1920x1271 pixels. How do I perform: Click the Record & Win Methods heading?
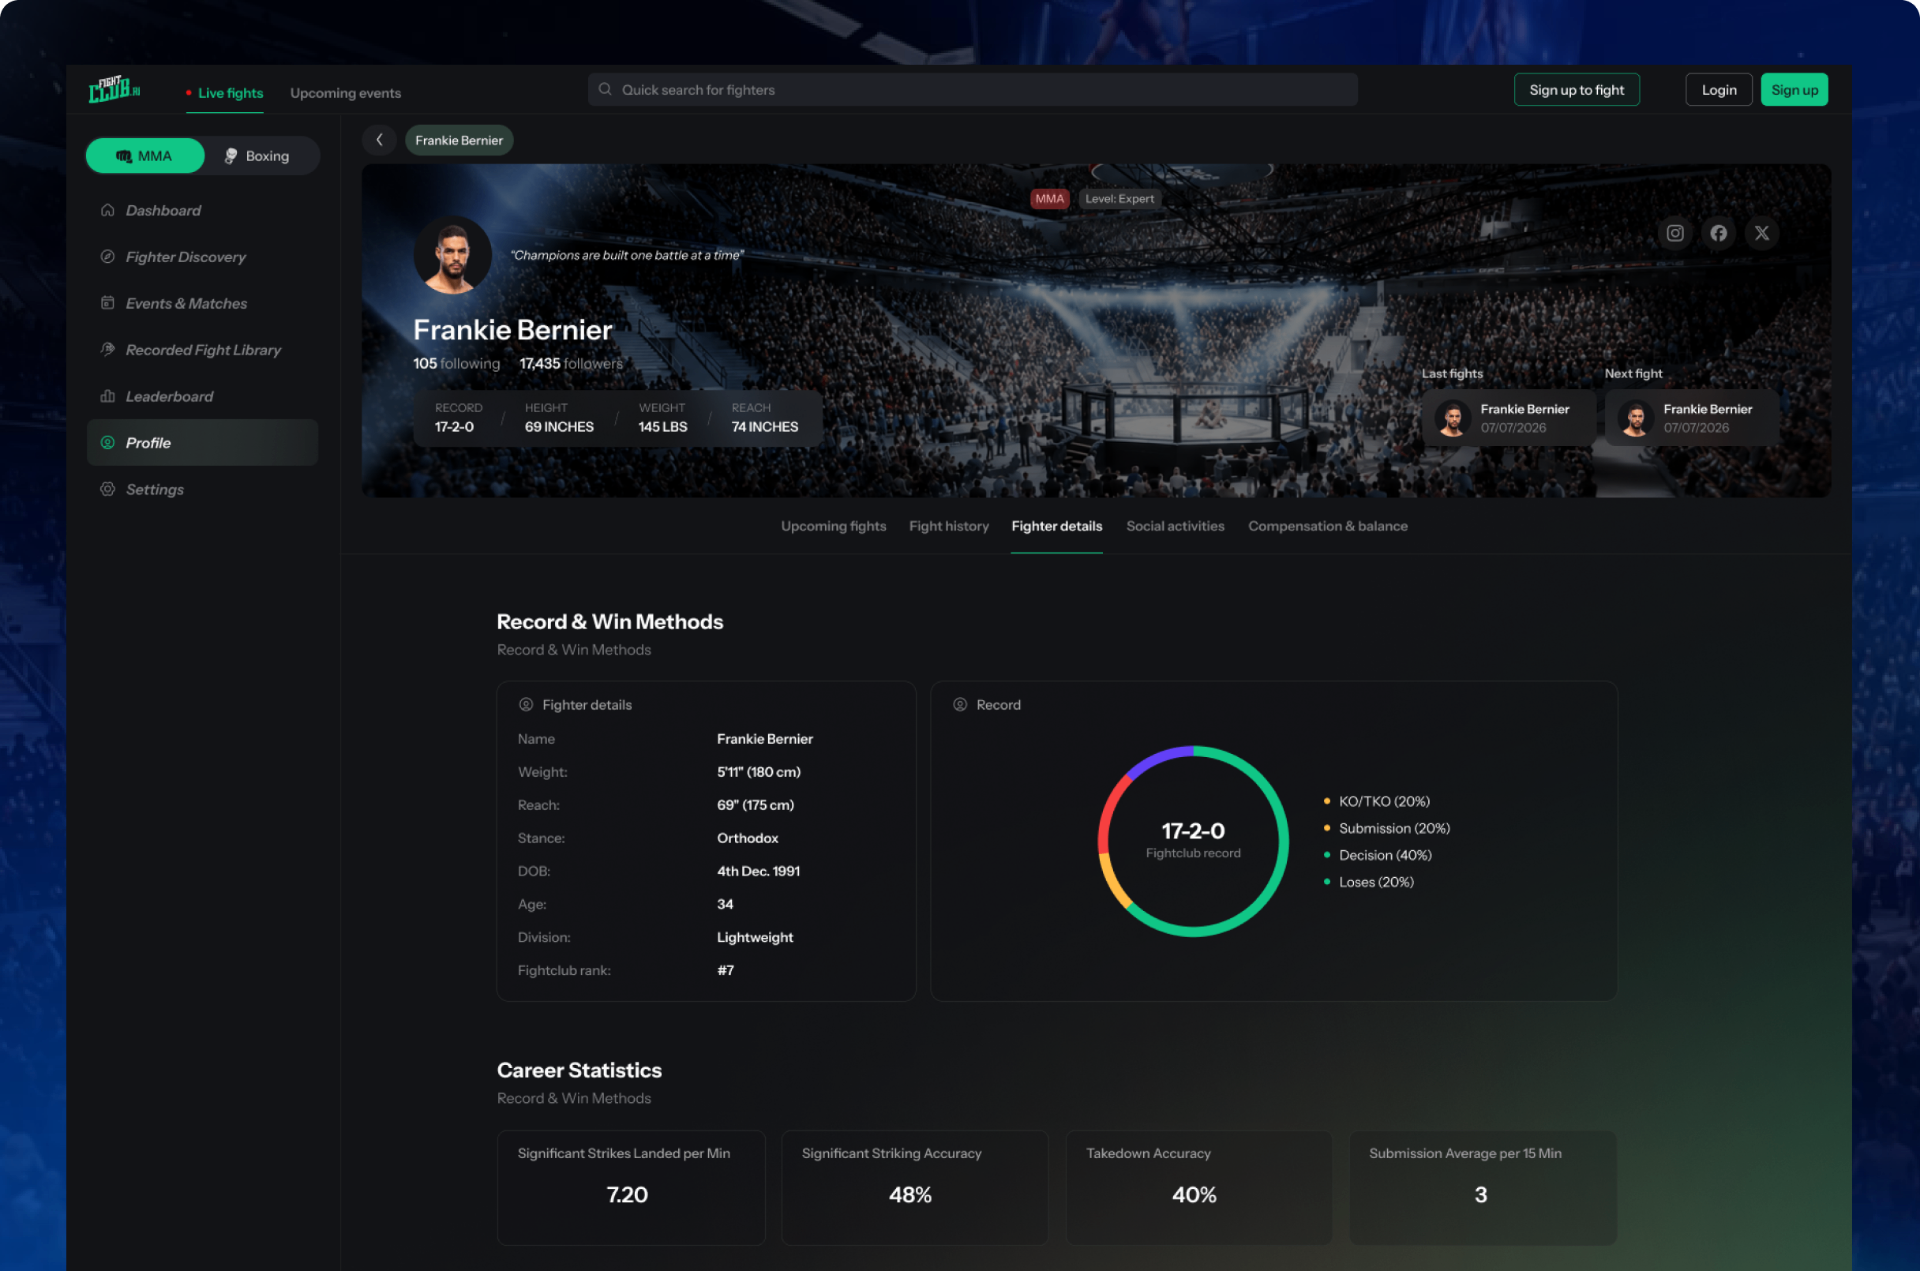point(610,621)
